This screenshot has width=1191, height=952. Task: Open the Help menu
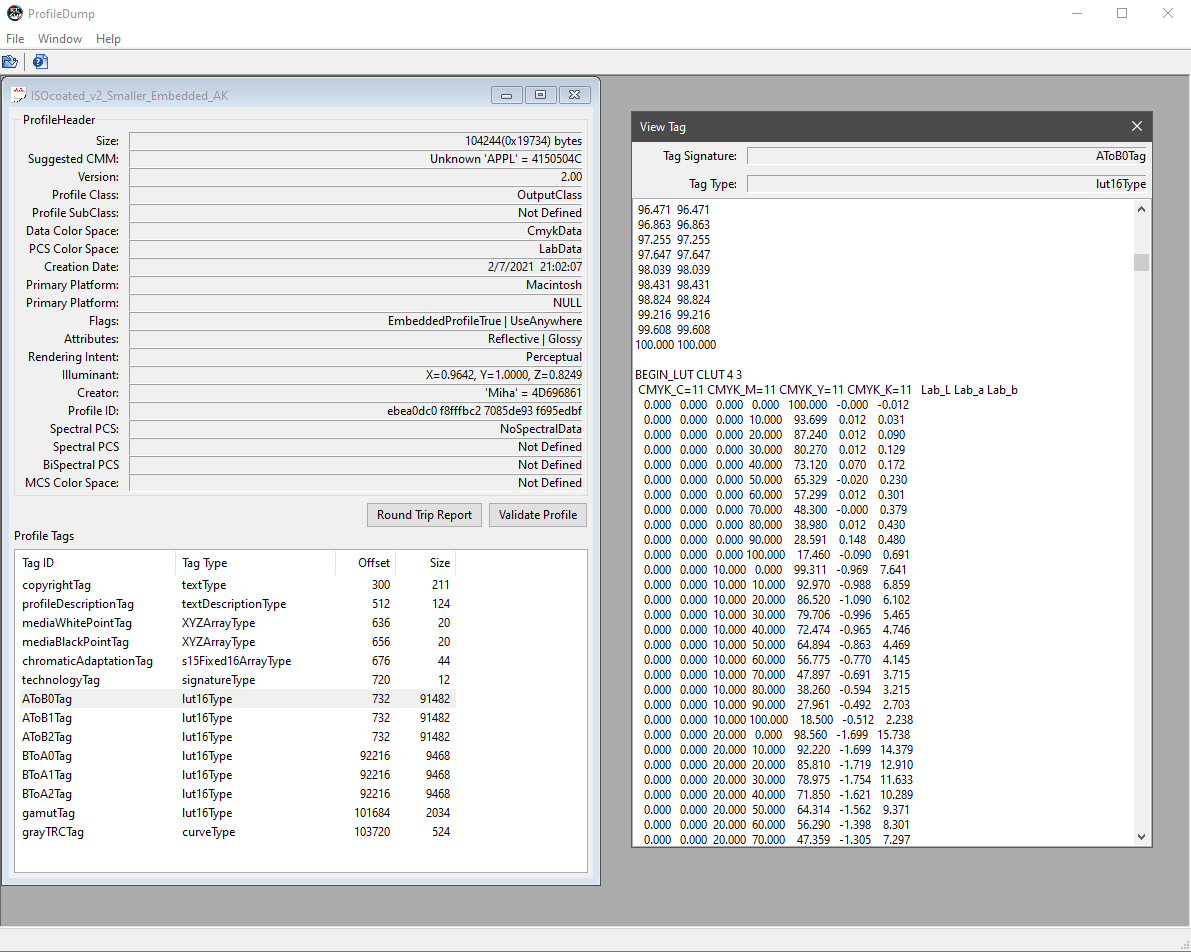(x=108, y=39)
